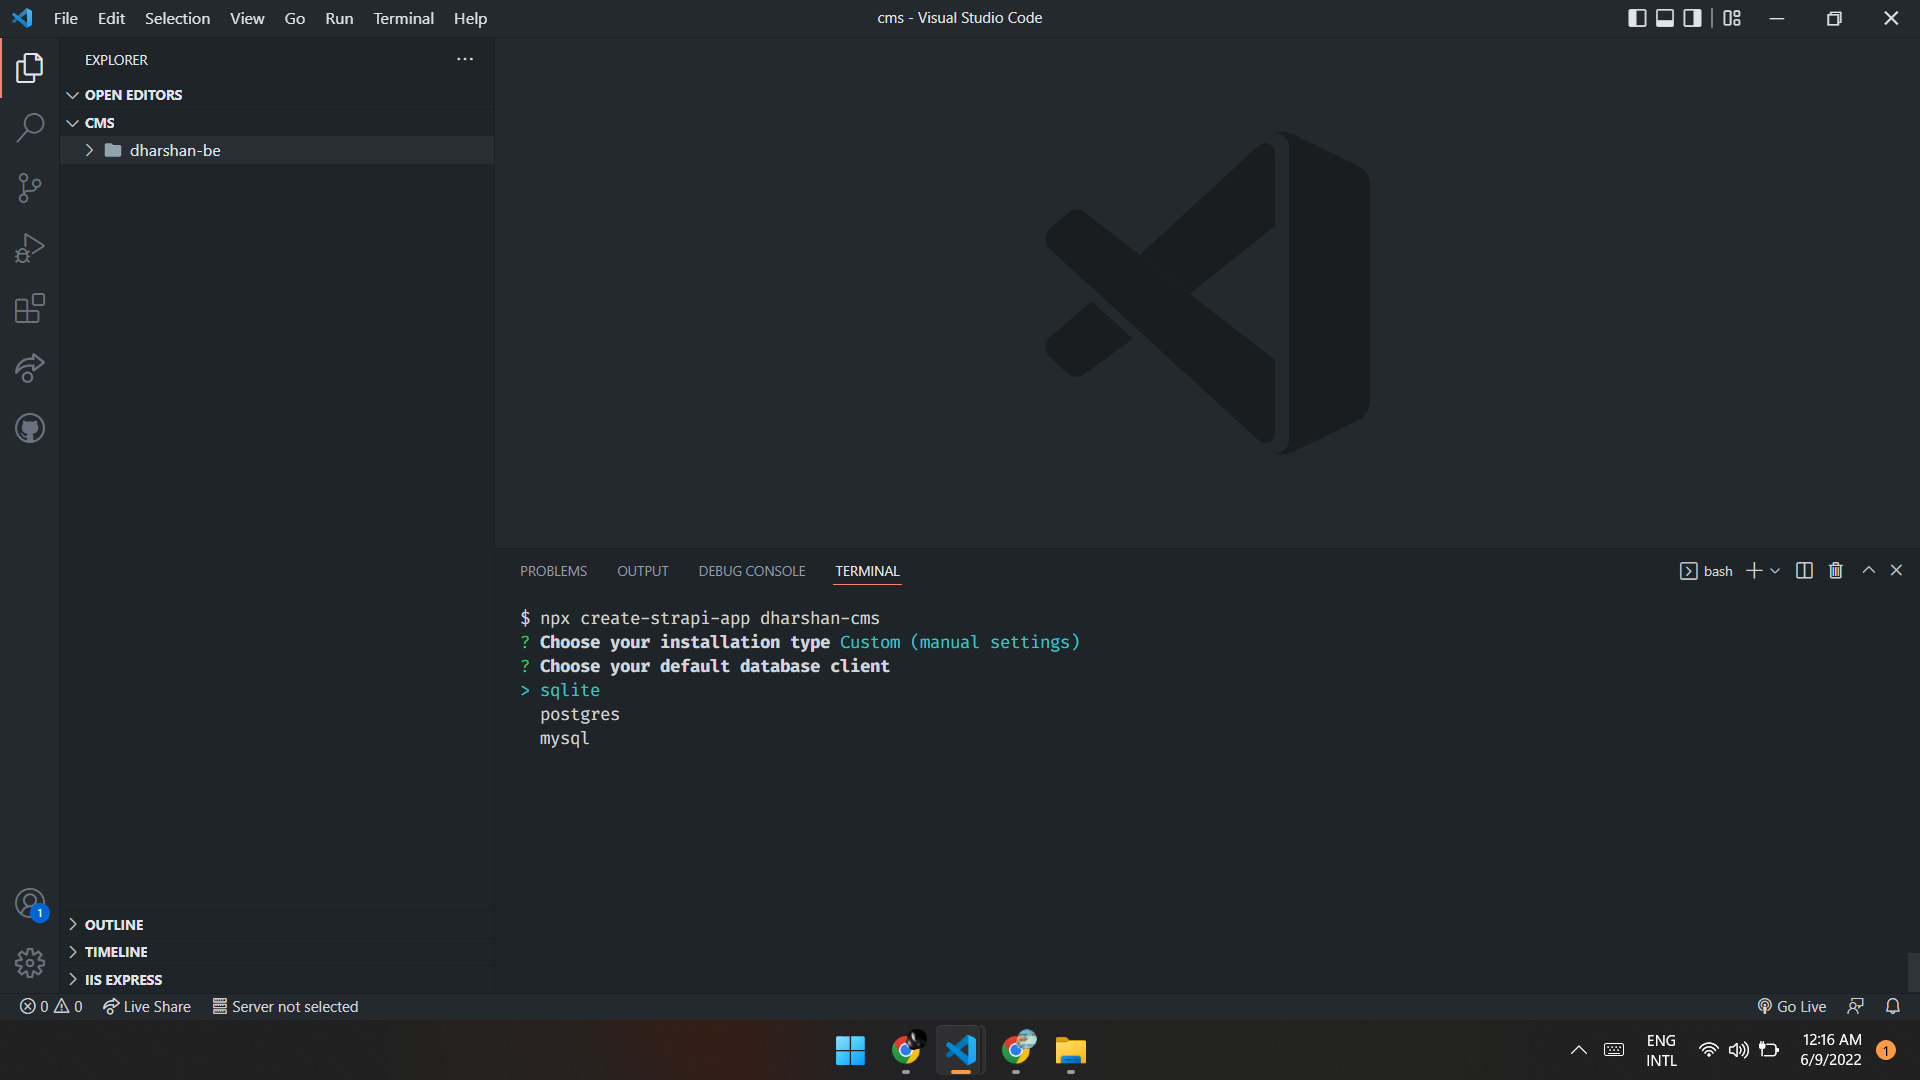Screen dimensions: 1920x1080
Task: Start Live Share from status bar
Action: pos(147,1007)
